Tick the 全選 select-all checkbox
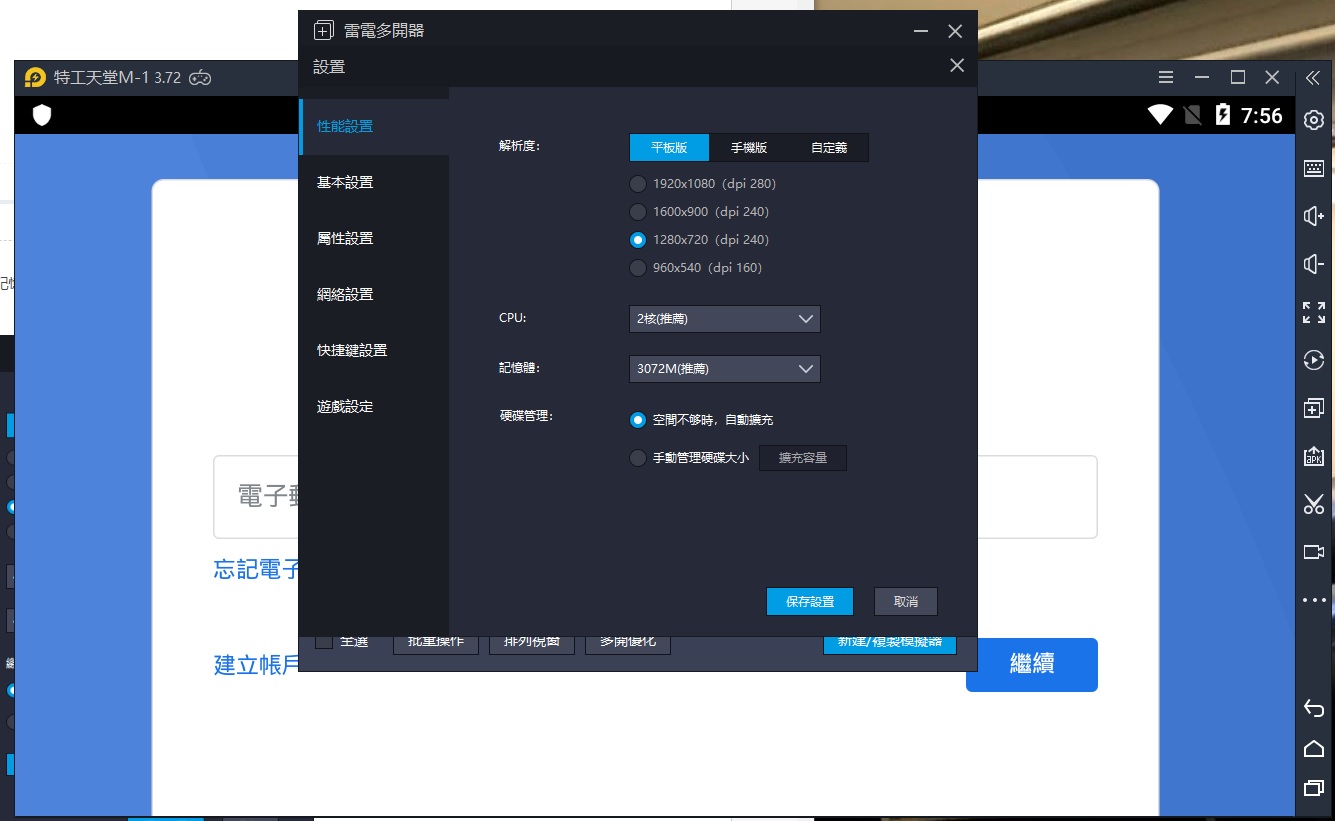Viewport: 1335px width, 821px height. tap(323, 640)
